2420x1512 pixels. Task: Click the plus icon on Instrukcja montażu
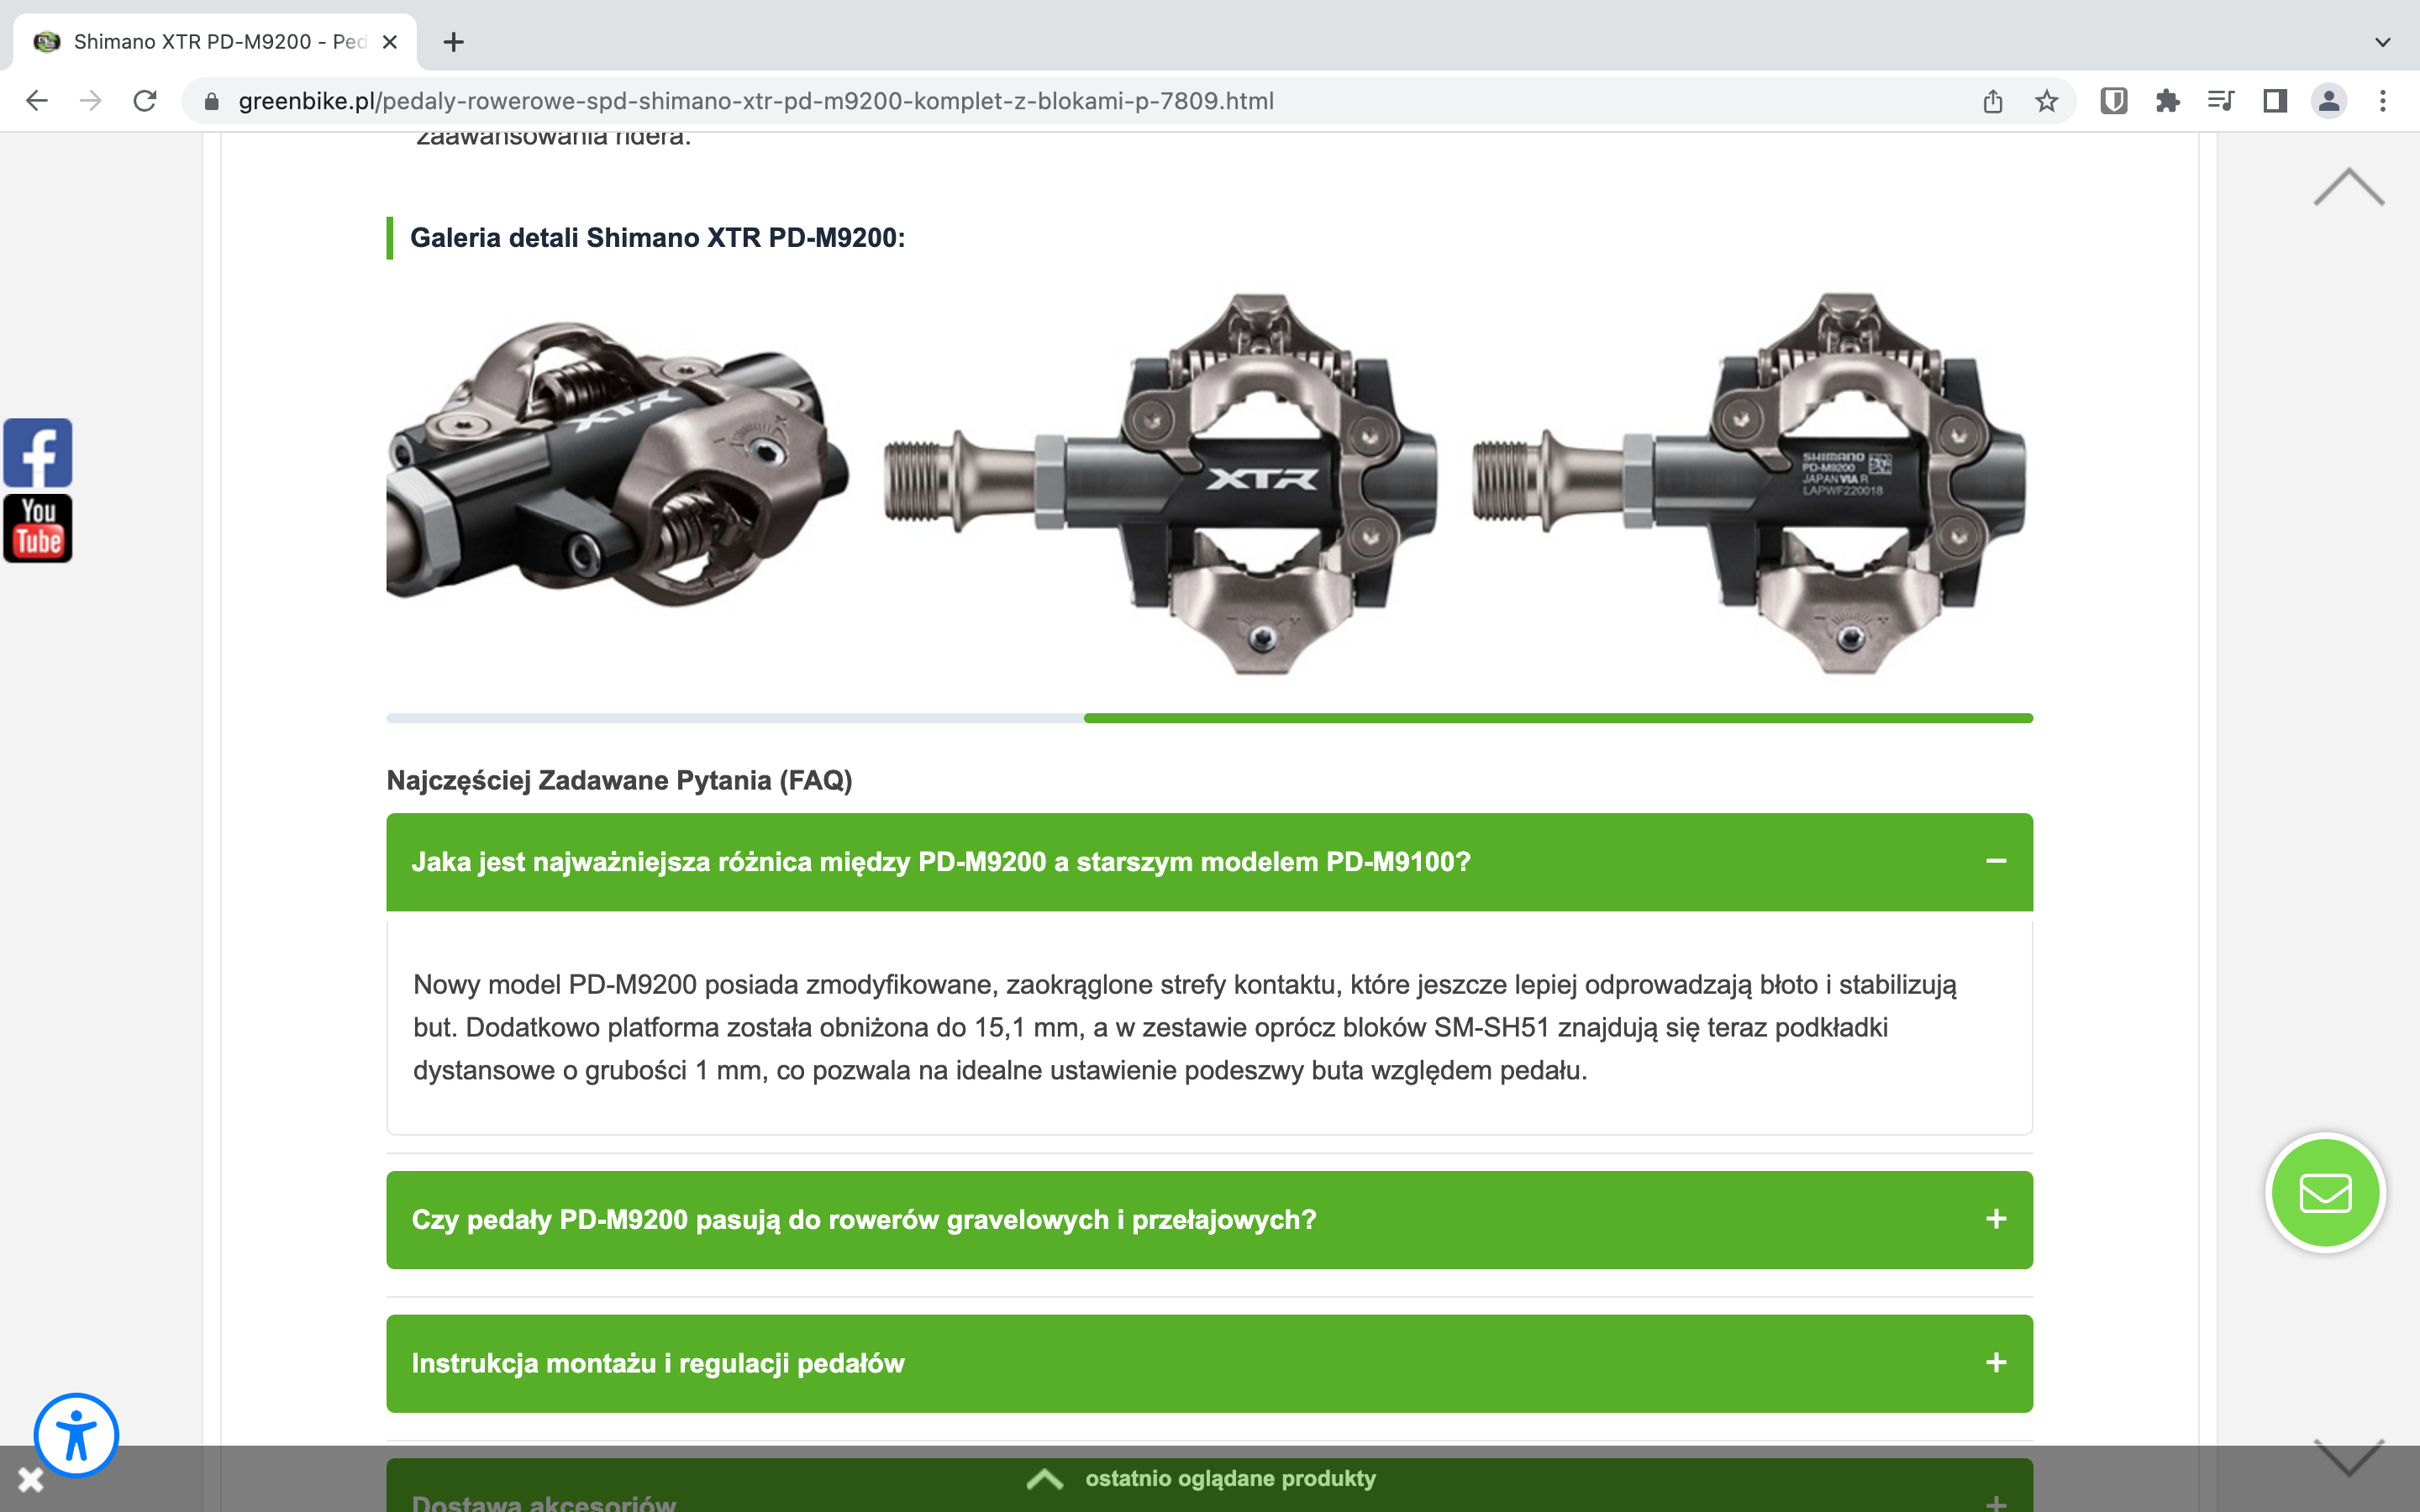pyautogui.click(x=1996, y=1363)
